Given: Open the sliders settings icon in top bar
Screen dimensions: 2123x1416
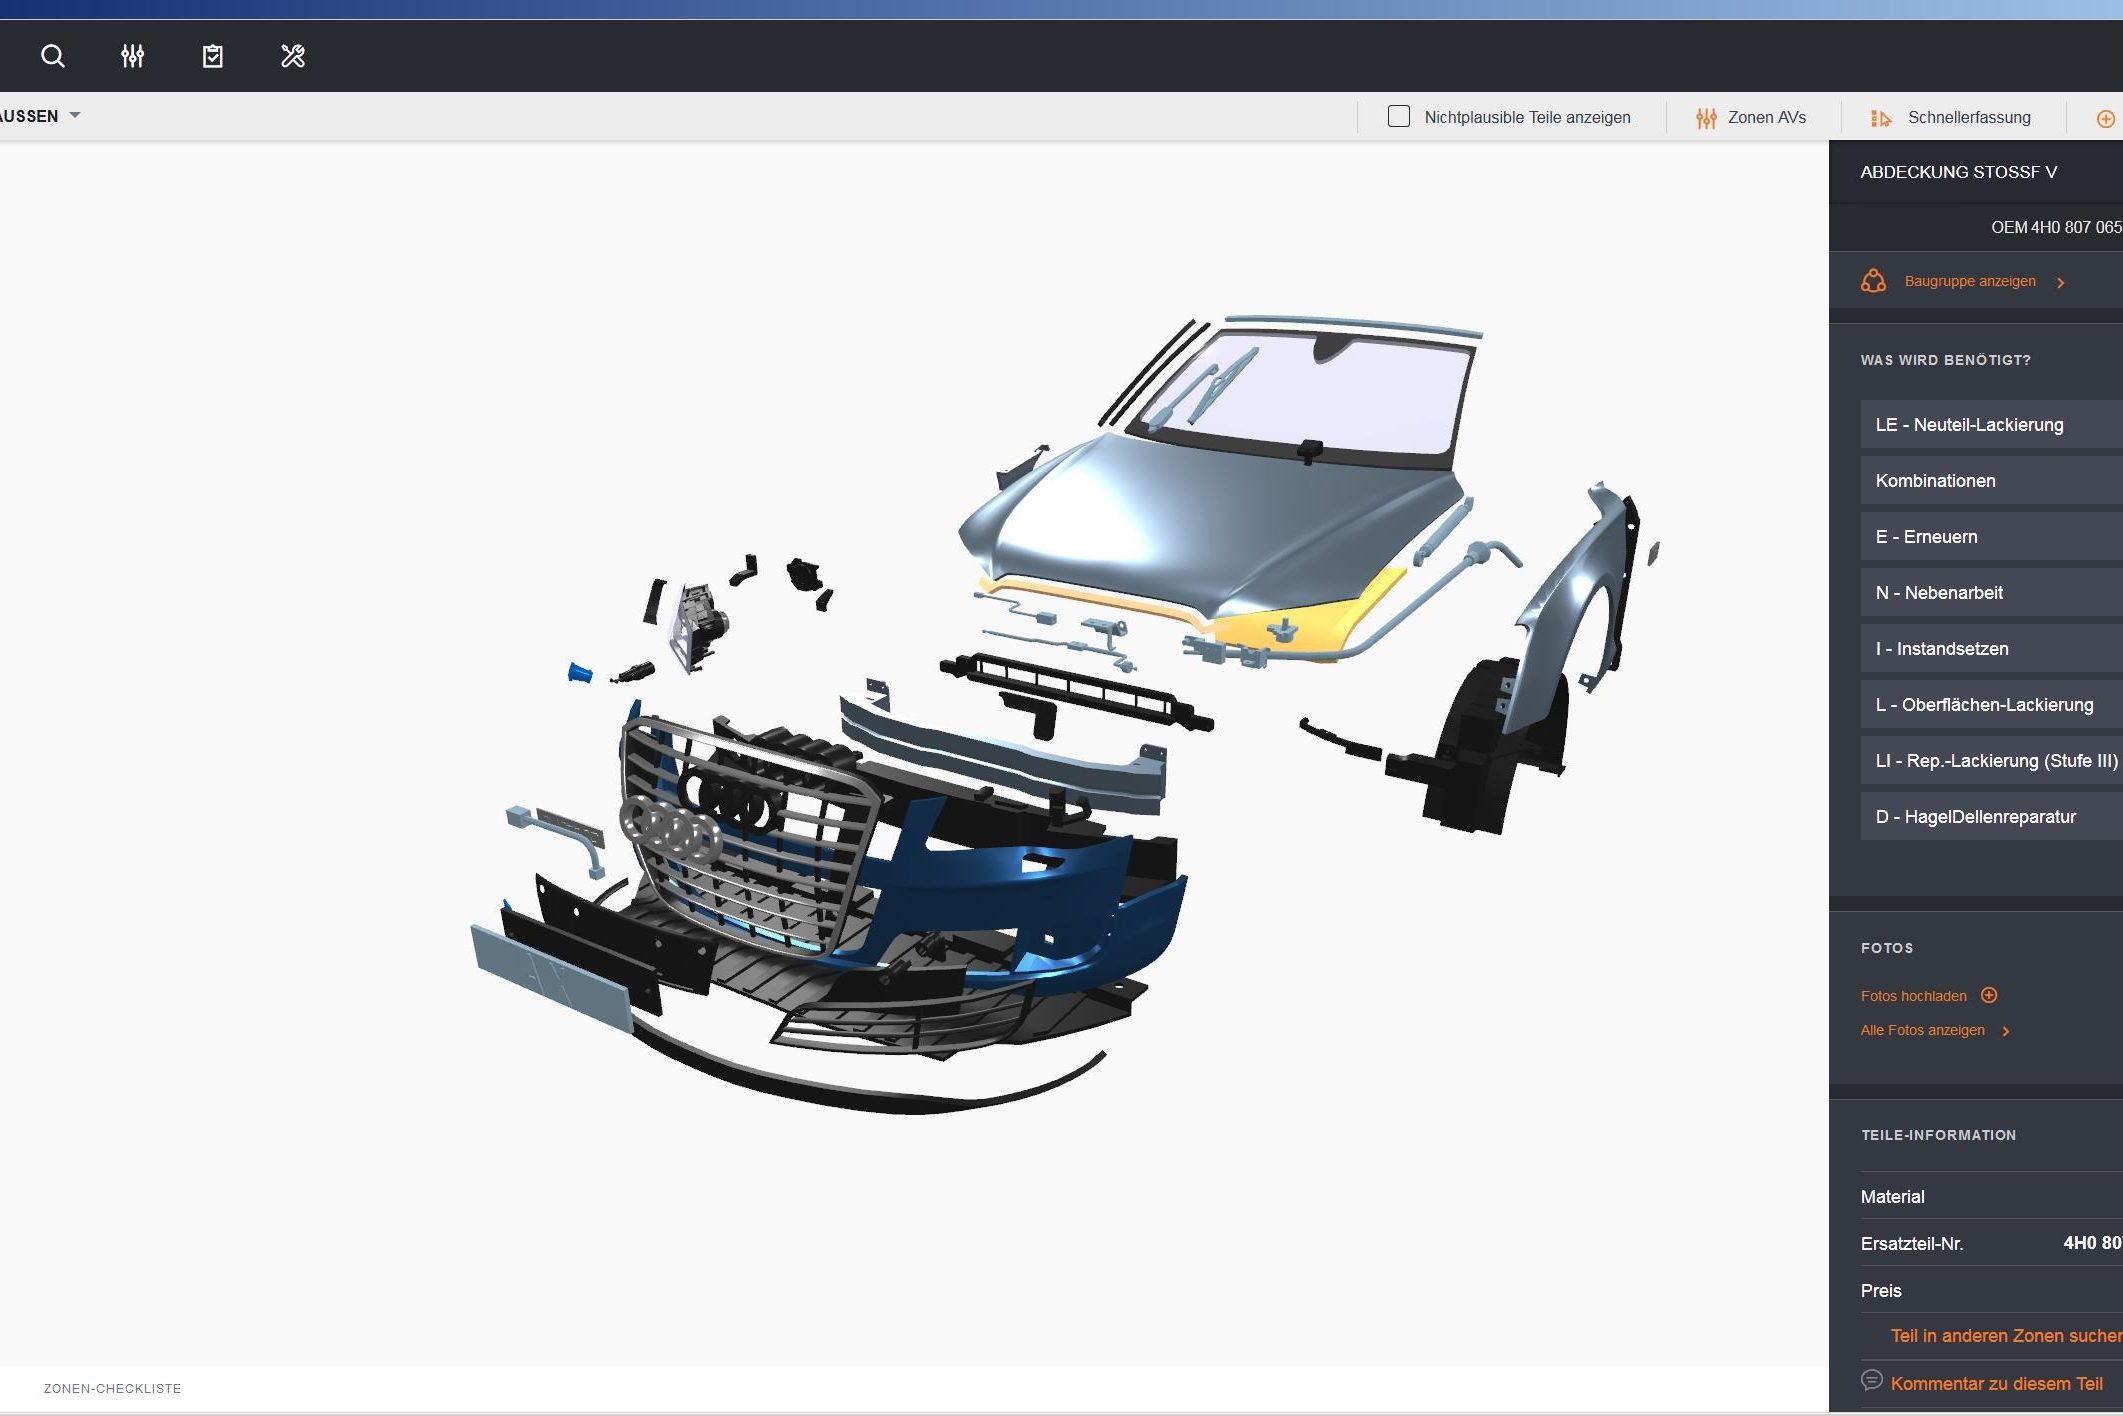Looking at the screenshot, I should (132, 56).
